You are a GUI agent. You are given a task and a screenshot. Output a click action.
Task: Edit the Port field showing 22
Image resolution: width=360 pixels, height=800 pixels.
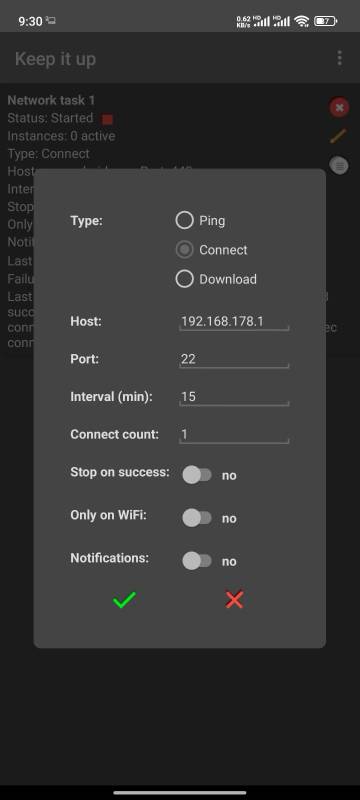(234, 359)
